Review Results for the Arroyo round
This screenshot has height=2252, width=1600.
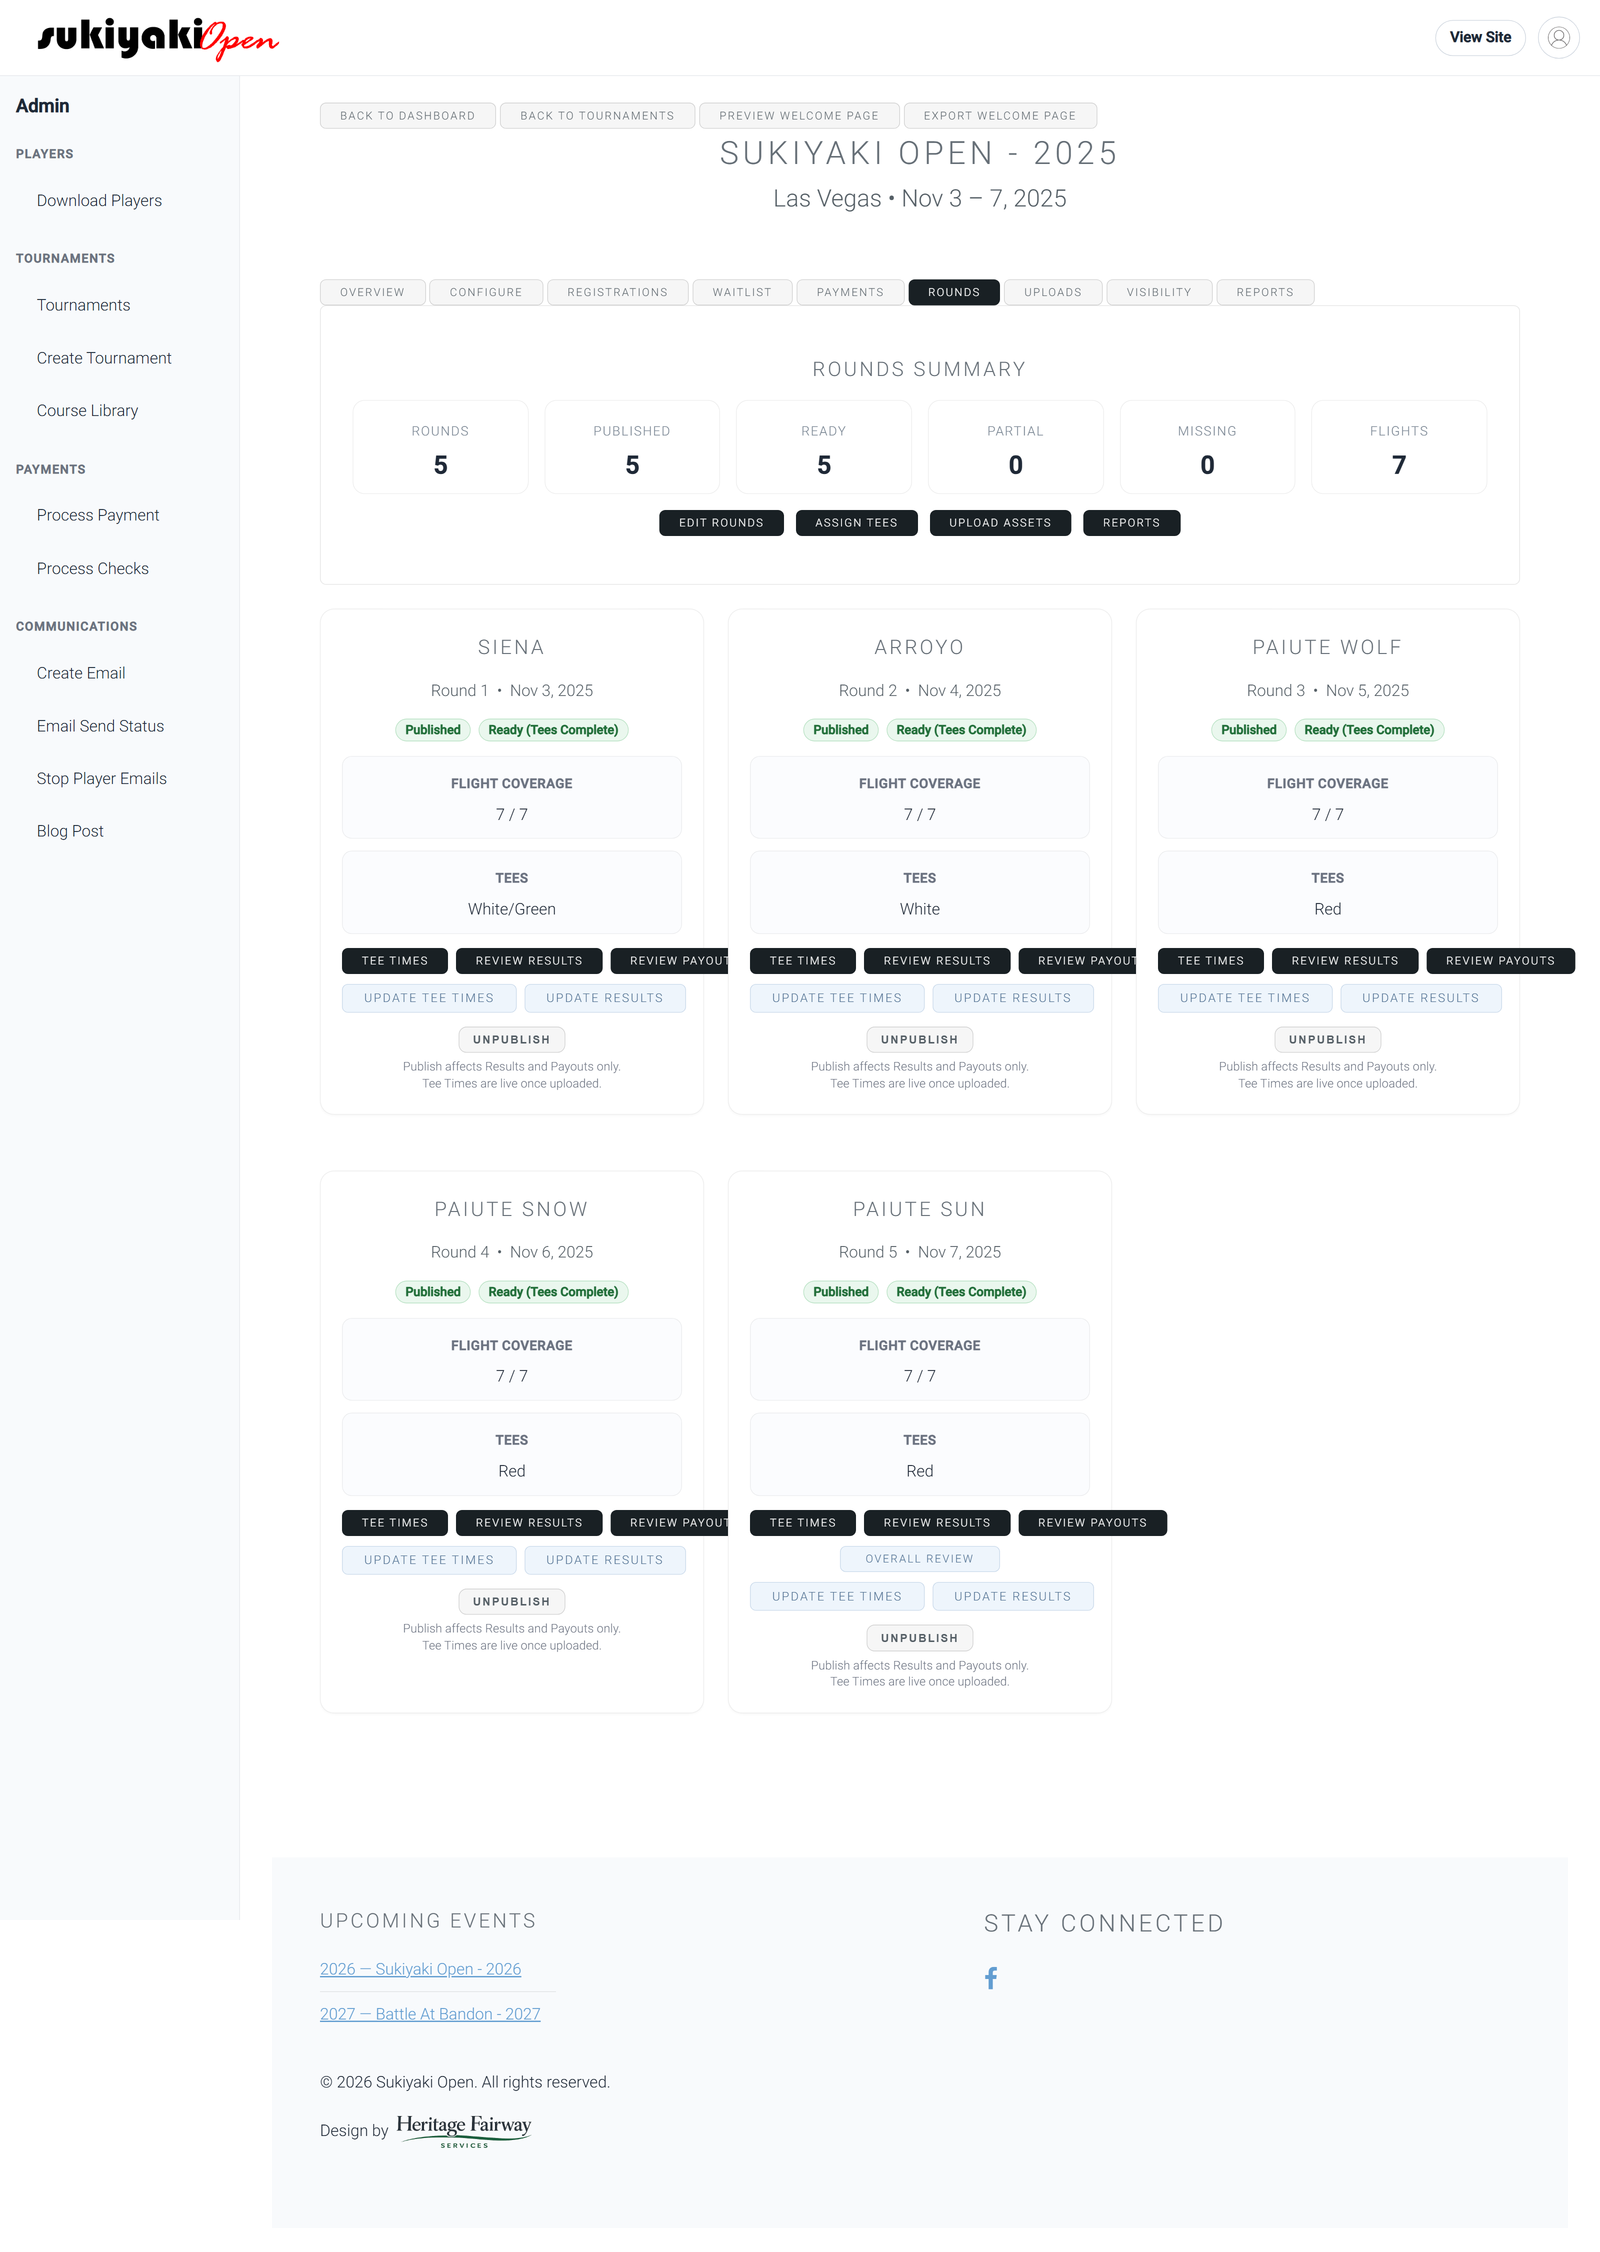[937, 961]
